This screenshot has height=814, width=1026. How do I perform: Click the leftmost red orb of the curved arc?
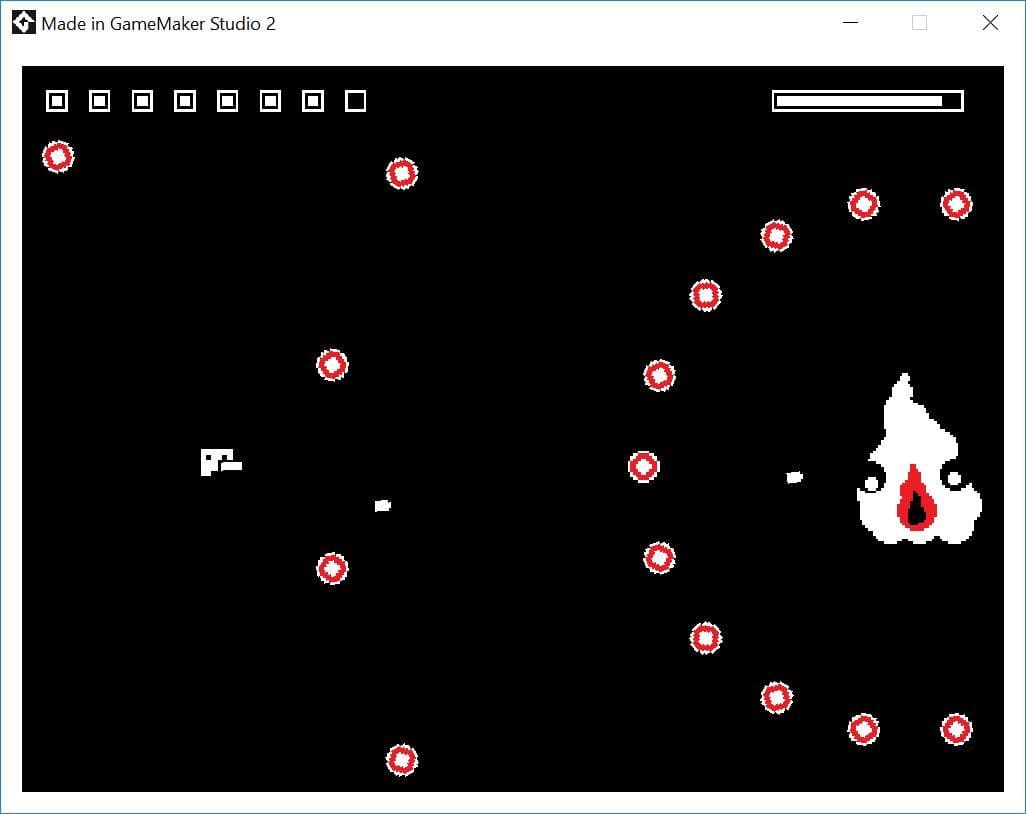[644, 467]
